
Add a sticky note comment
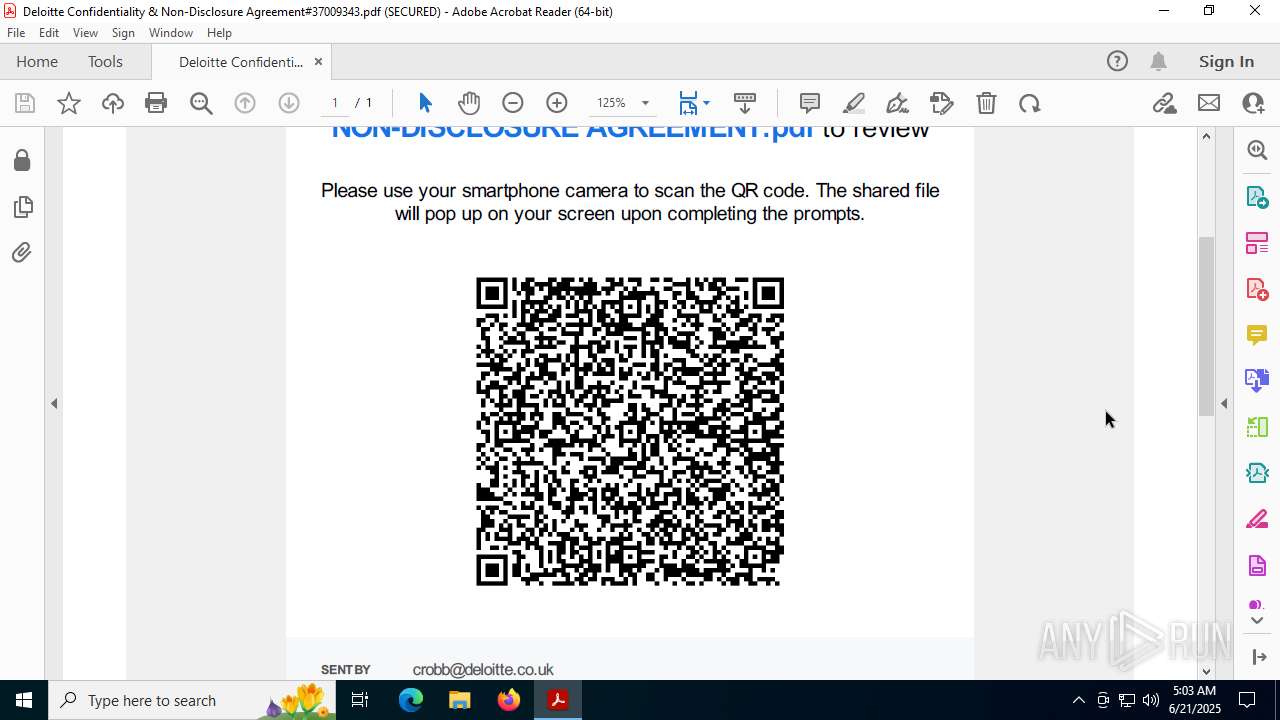click(x=810, y=103)
